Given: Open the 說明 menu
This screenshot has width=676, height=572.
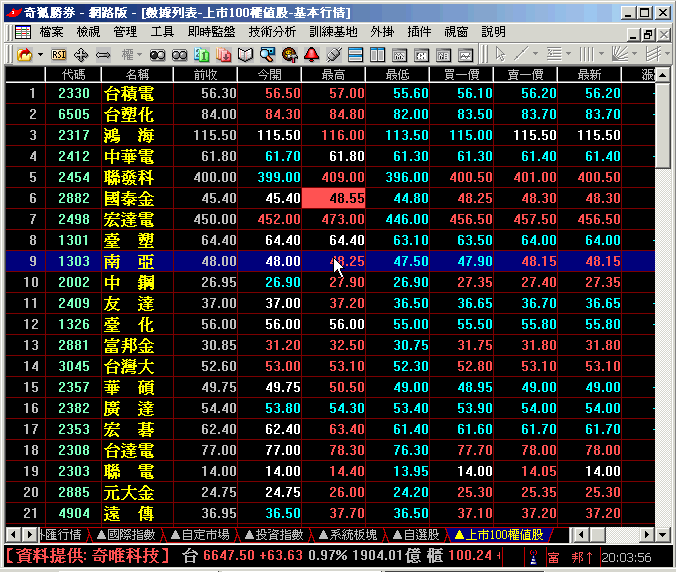Looking at the screenshot, I should click(493, 32).
